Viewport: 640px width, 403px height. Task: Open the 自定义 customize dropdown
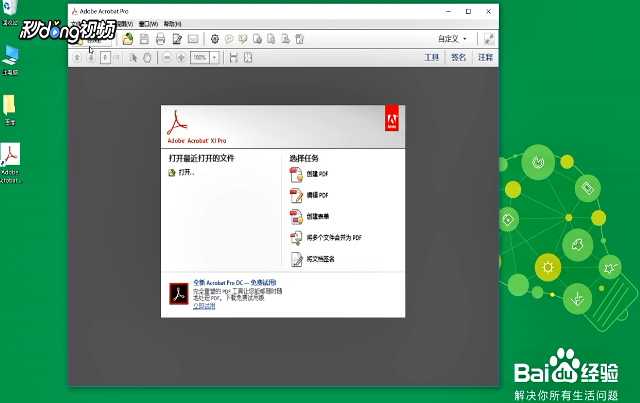click(x=452, y=39)
